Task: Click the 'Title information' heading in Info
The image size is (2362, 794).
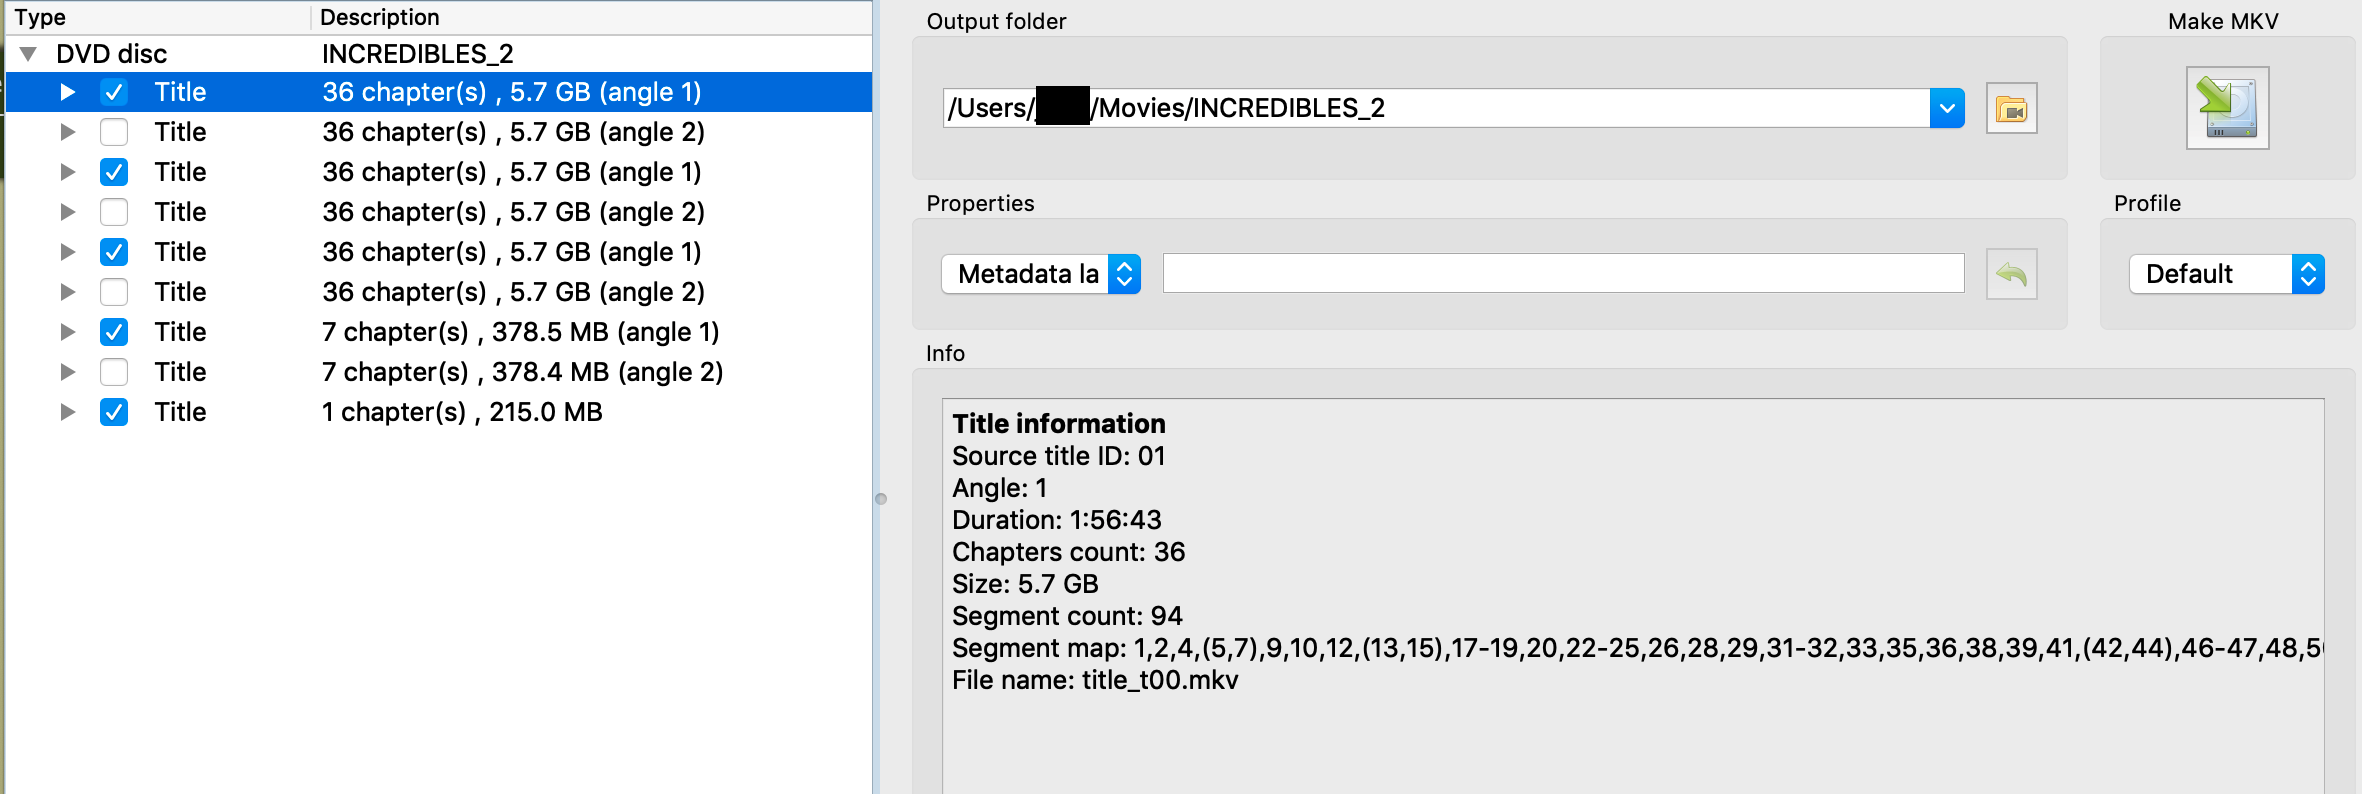Action: tap(1059, 424)
